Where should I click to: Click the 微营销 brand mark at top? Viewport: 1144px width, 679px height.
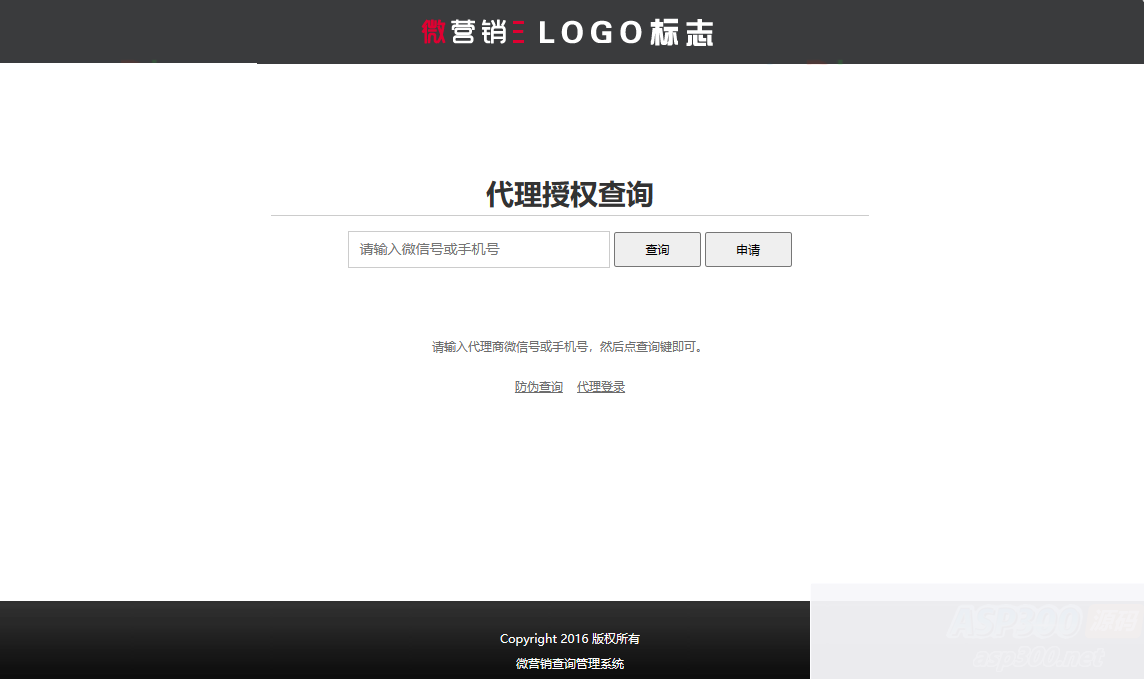pyautogui.click(x=470, y=32)
